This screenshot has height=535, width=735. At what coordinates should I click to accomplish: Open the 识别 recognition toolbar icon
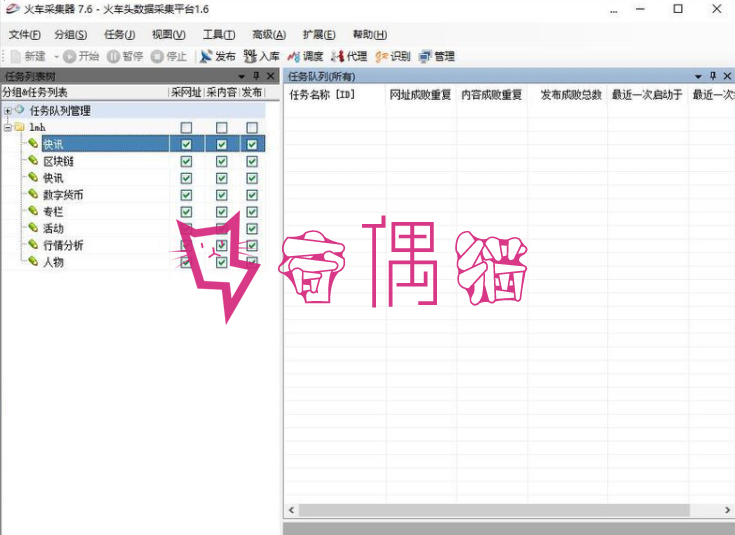point(382,57)
